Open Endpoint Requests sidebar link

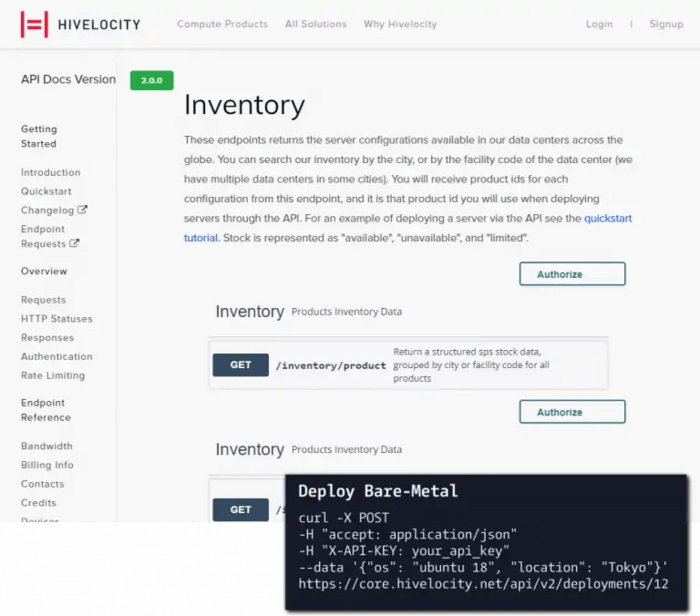(x=43, y=236)
